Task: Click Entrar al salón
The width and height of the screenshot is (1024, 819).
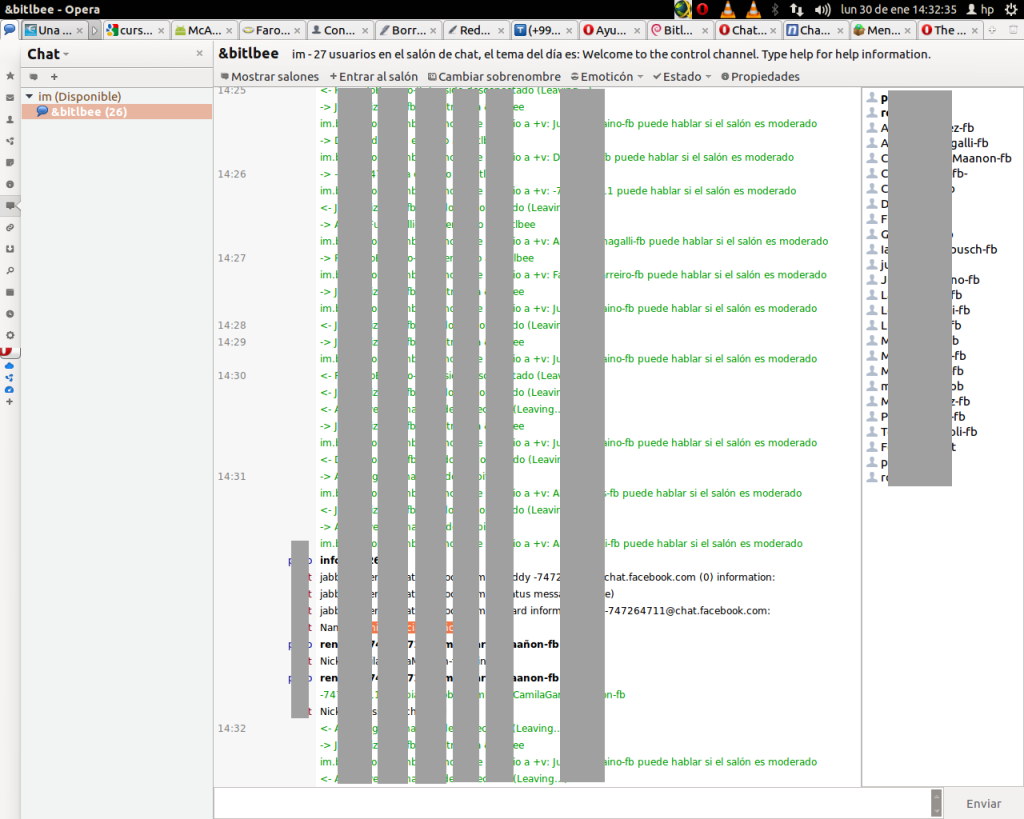Action: [x=374, y=76]
